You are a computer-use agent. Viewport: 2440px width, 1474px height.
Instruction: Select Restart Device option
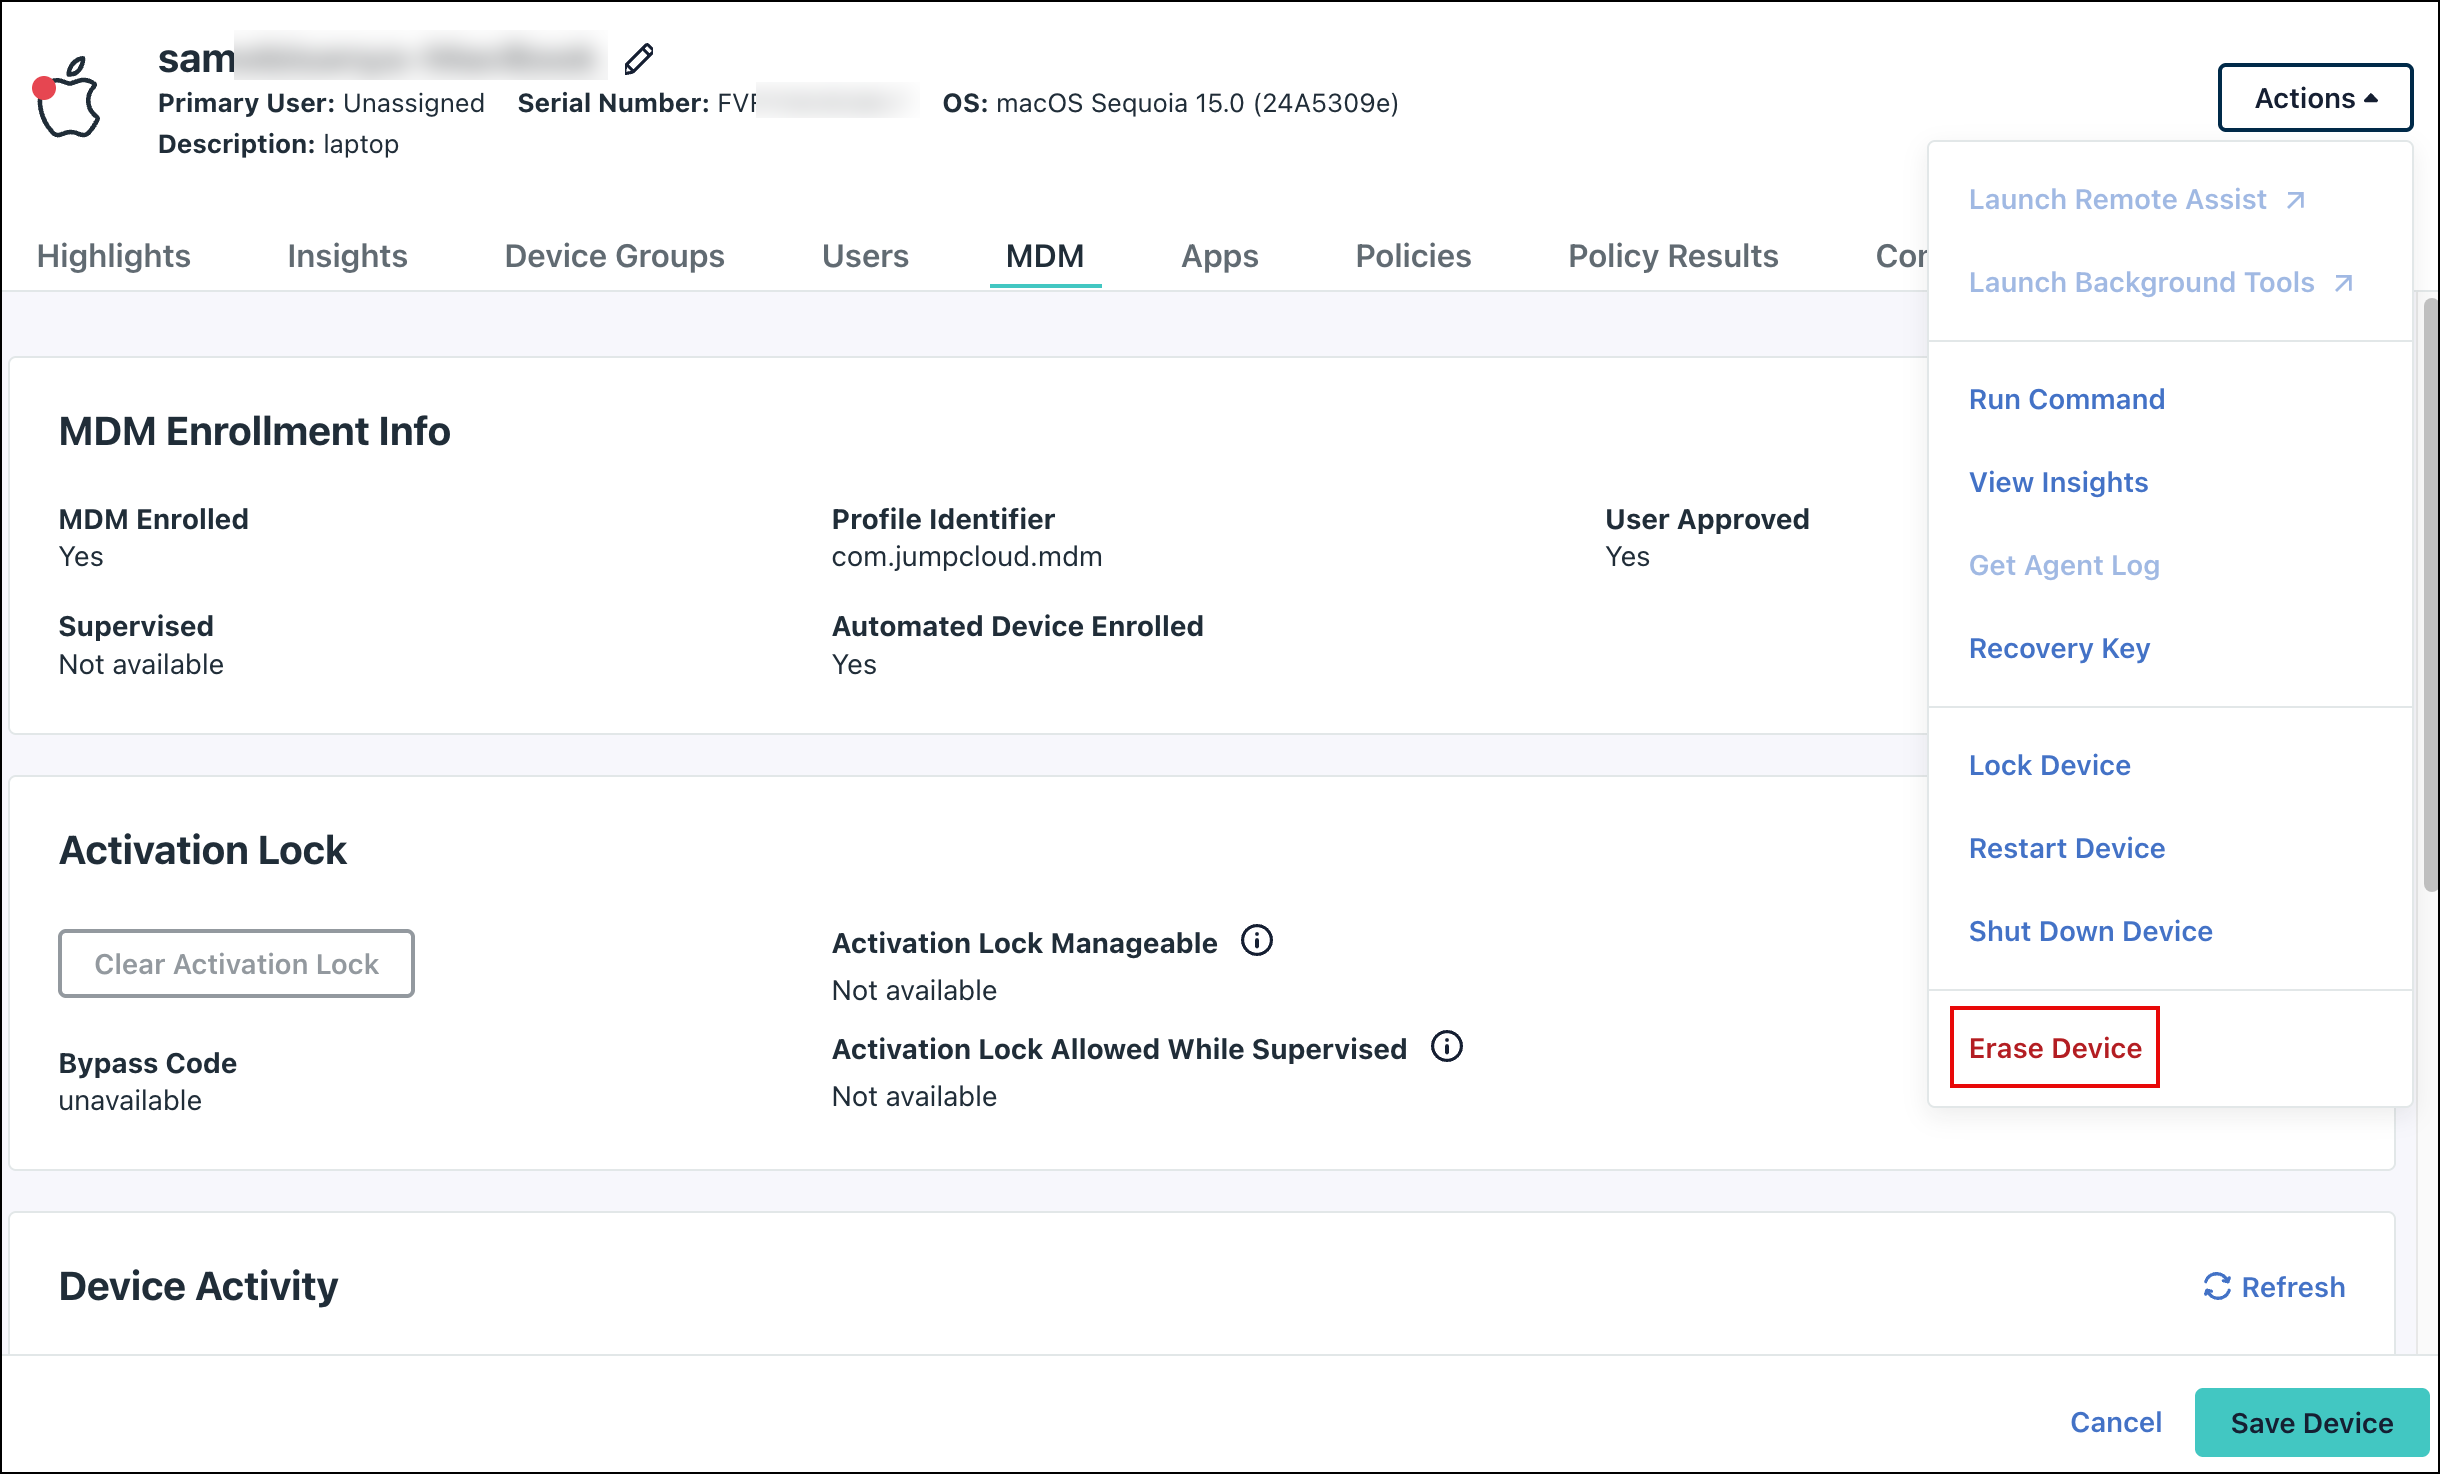tap(2066, 848)
